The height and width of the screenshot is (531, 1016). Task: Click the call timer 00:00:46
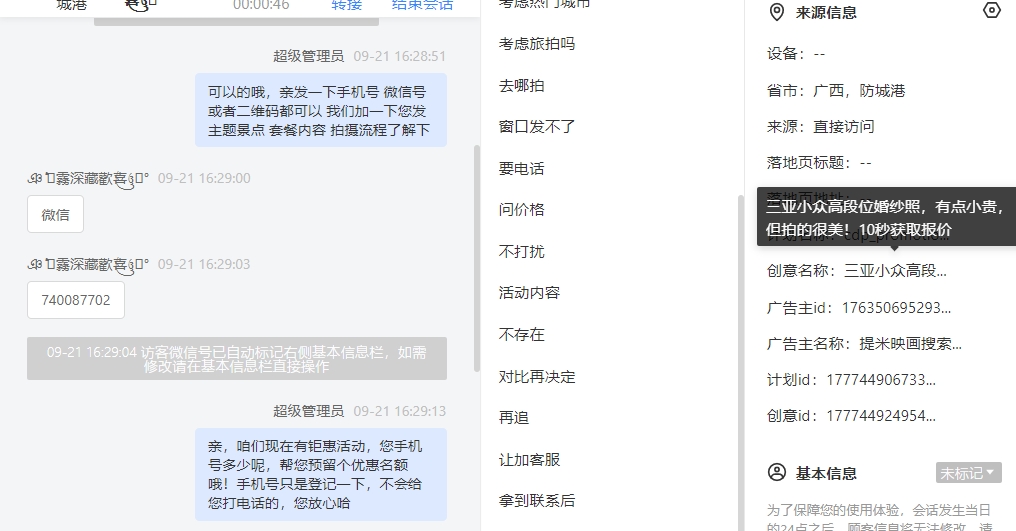point(261,5)
